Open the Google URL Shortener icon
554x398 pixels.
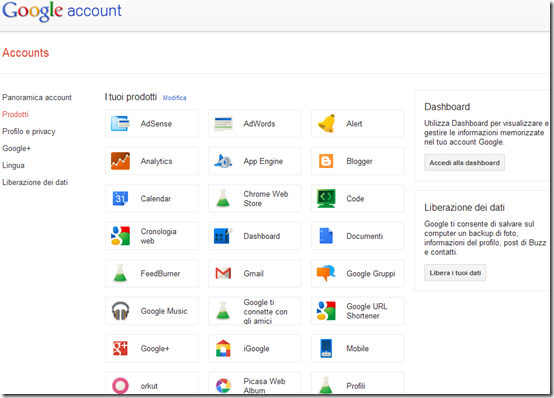(326, 311)
